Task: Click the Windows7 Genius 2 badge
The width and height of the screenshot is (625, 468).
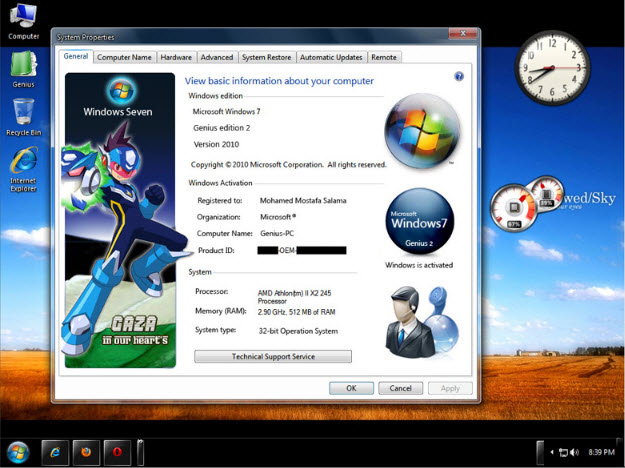Action: click(419, 221)
